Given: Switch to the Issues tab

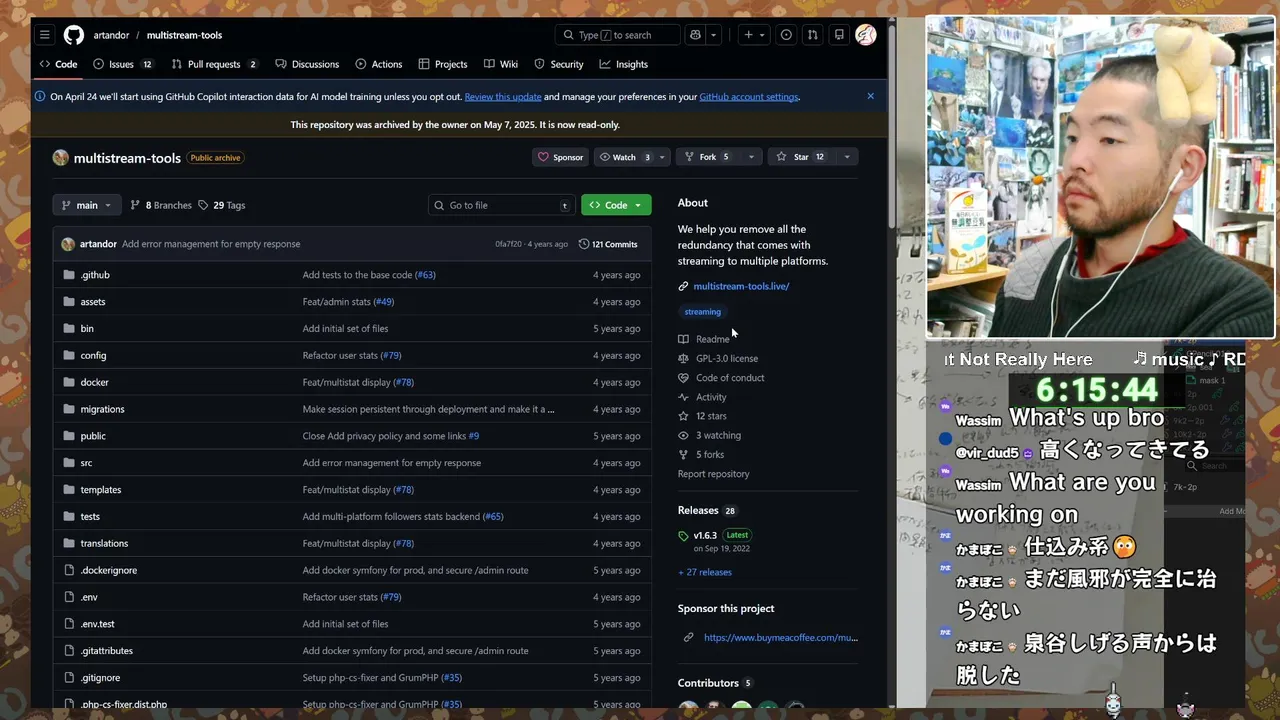Looking at the screenshot, I should (x=123, y=64).
